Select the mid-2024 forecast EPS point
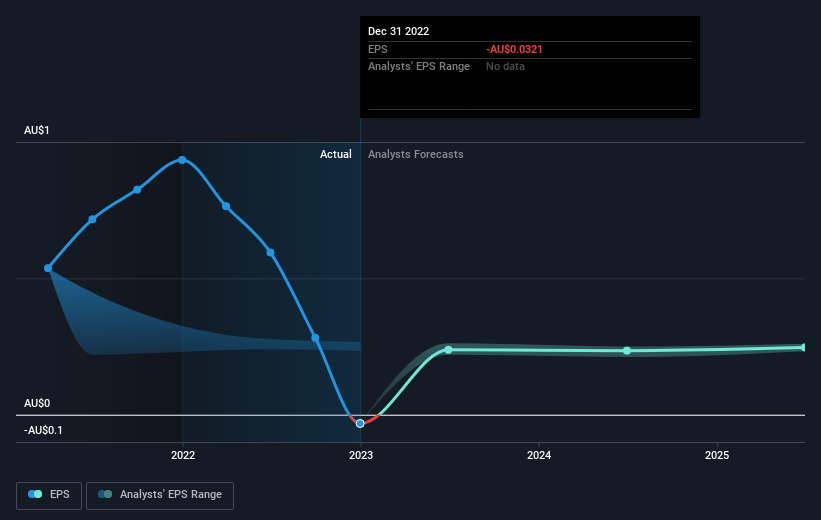 tap(627, 351)
